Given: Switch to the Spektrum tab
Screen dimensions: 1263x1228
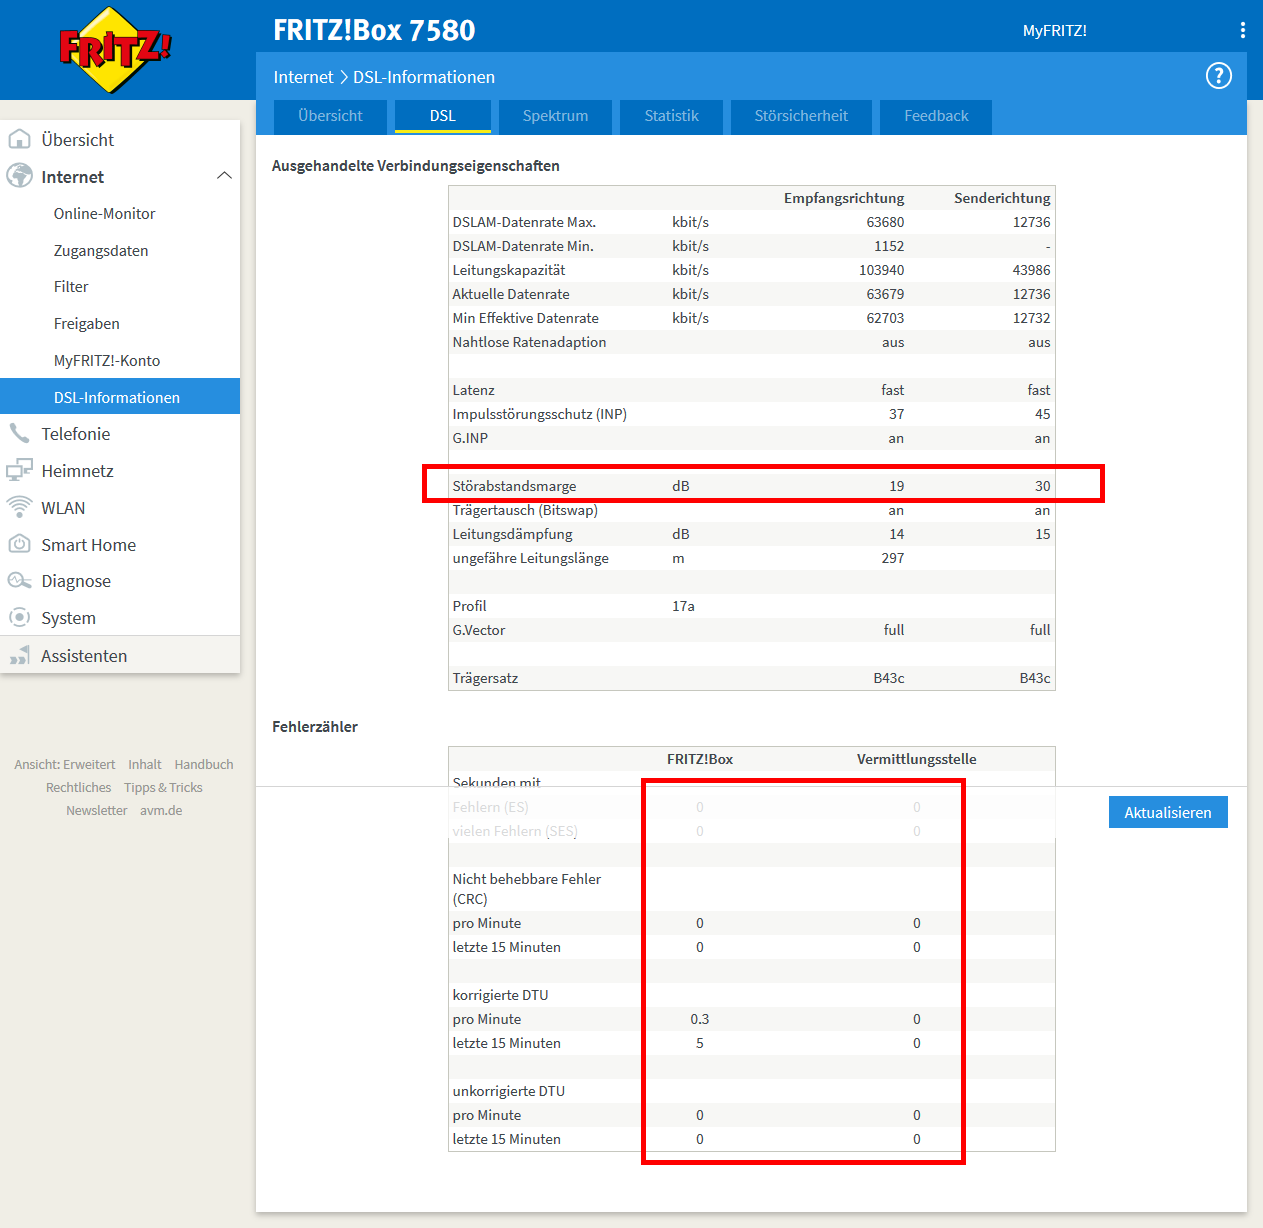Looking at the screenshot, I should coord(555,117).
